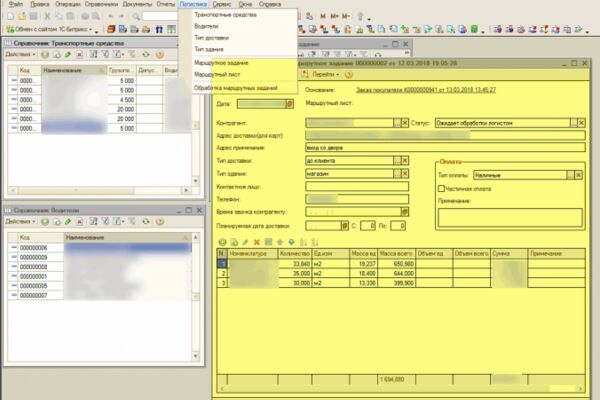Select Маршрутный лист in Логистика menu

217,75
